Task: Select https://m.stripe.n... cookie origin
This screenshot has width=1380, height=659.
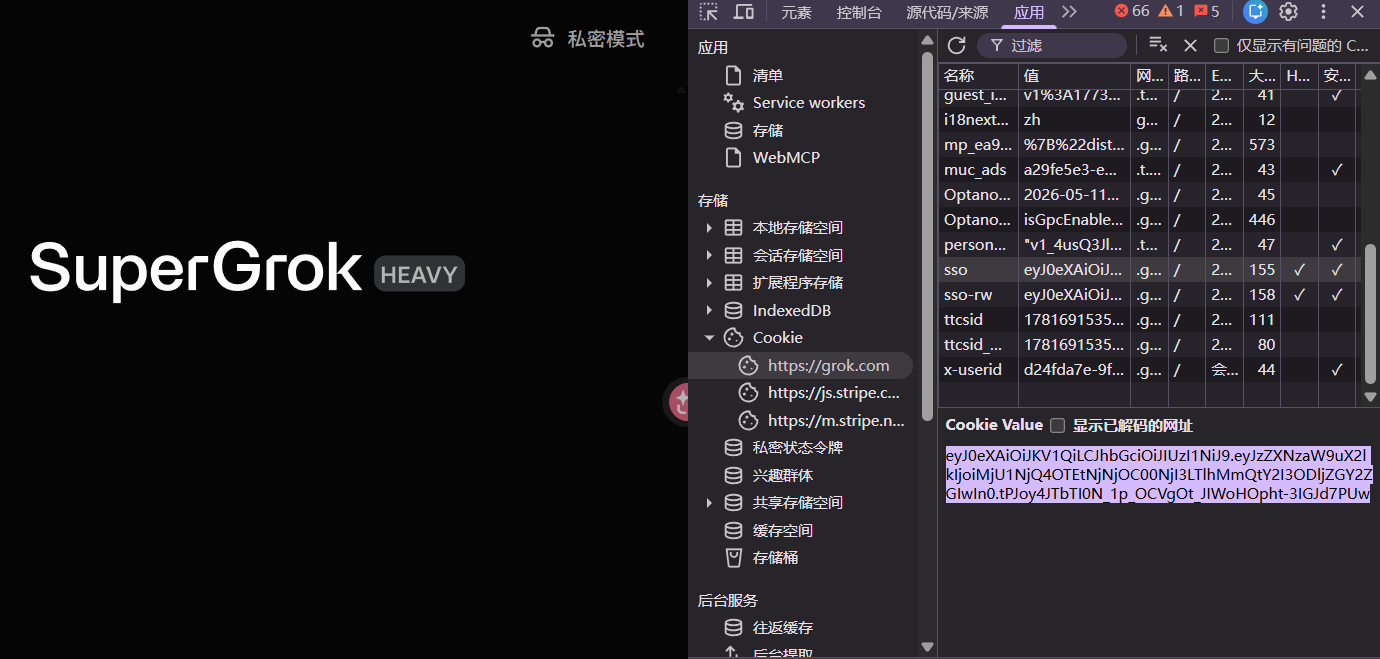Action: point(836,420)
